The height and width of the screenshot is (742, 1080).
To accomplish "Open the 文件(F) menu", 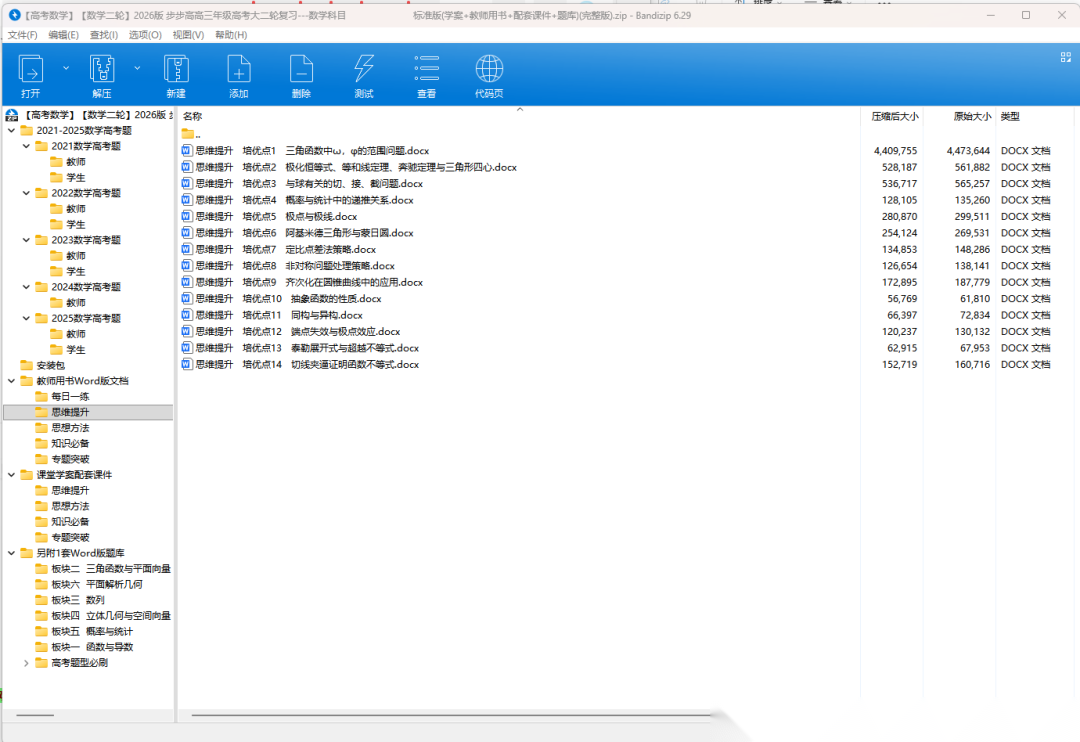I will 23,35.
